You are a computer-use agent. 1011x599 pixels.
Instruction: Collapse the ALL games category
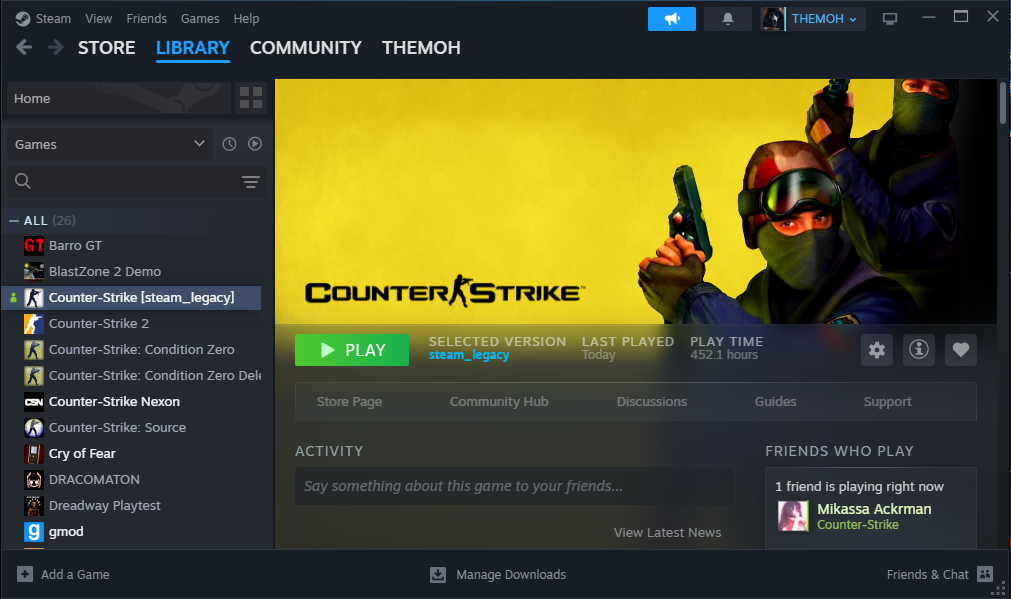[x=14, y=220]
